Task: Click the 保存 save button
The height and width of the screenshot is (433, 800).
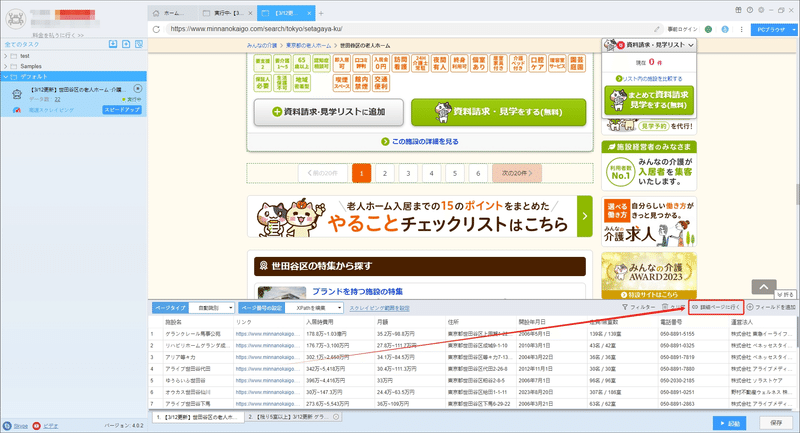Action: pyautogui.click(x=776, y=423)
